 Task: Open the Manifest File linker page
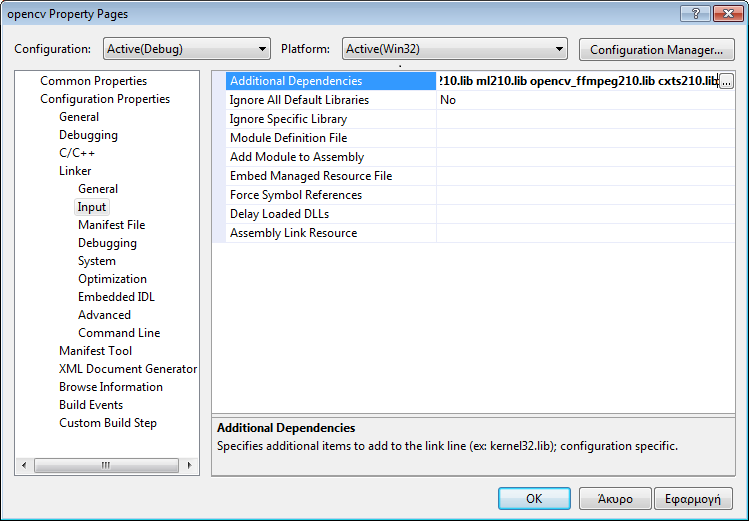tap(111, 225)
